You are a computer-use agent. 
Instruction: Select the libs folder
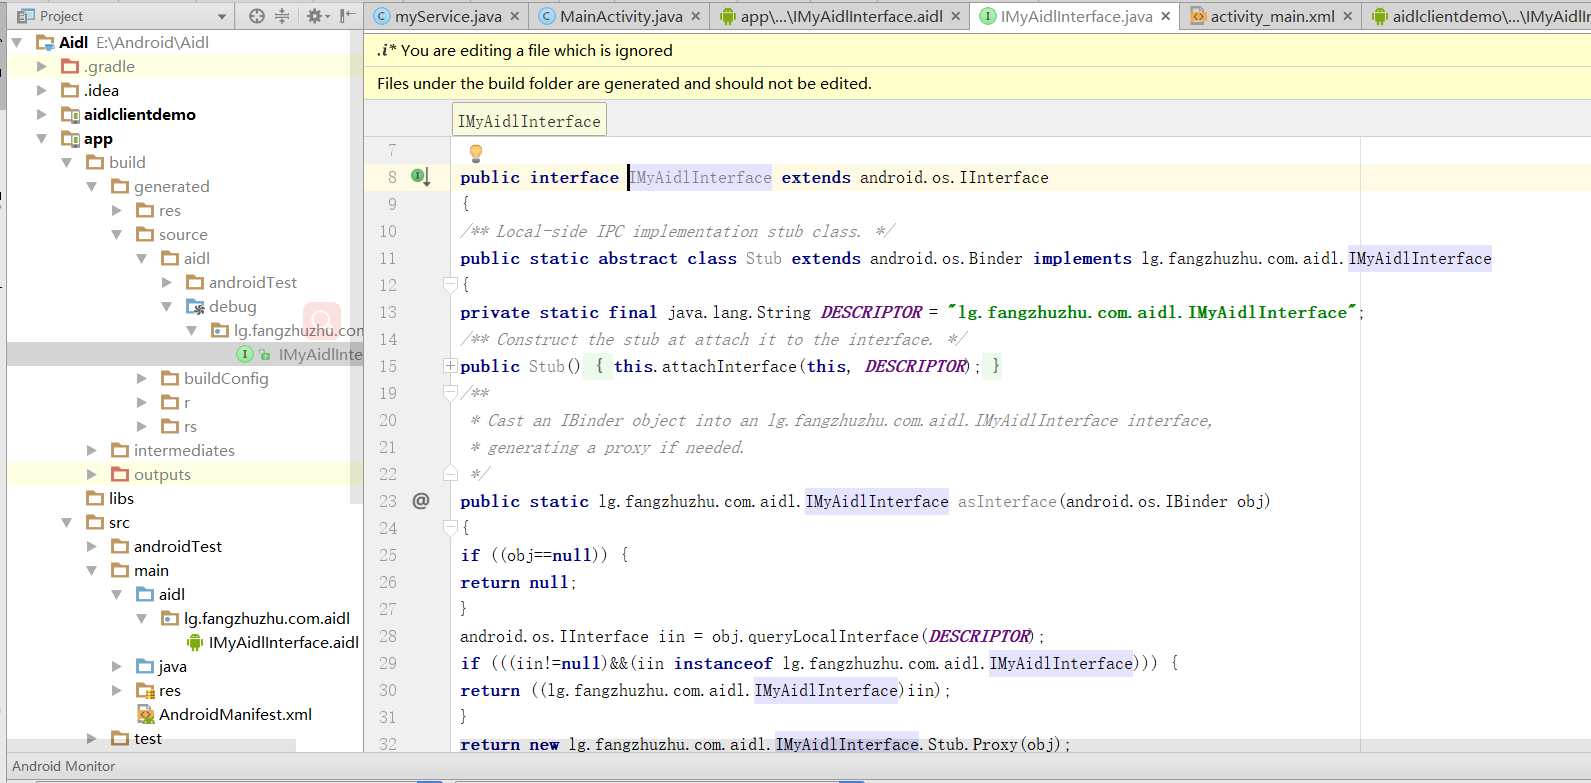121,498
